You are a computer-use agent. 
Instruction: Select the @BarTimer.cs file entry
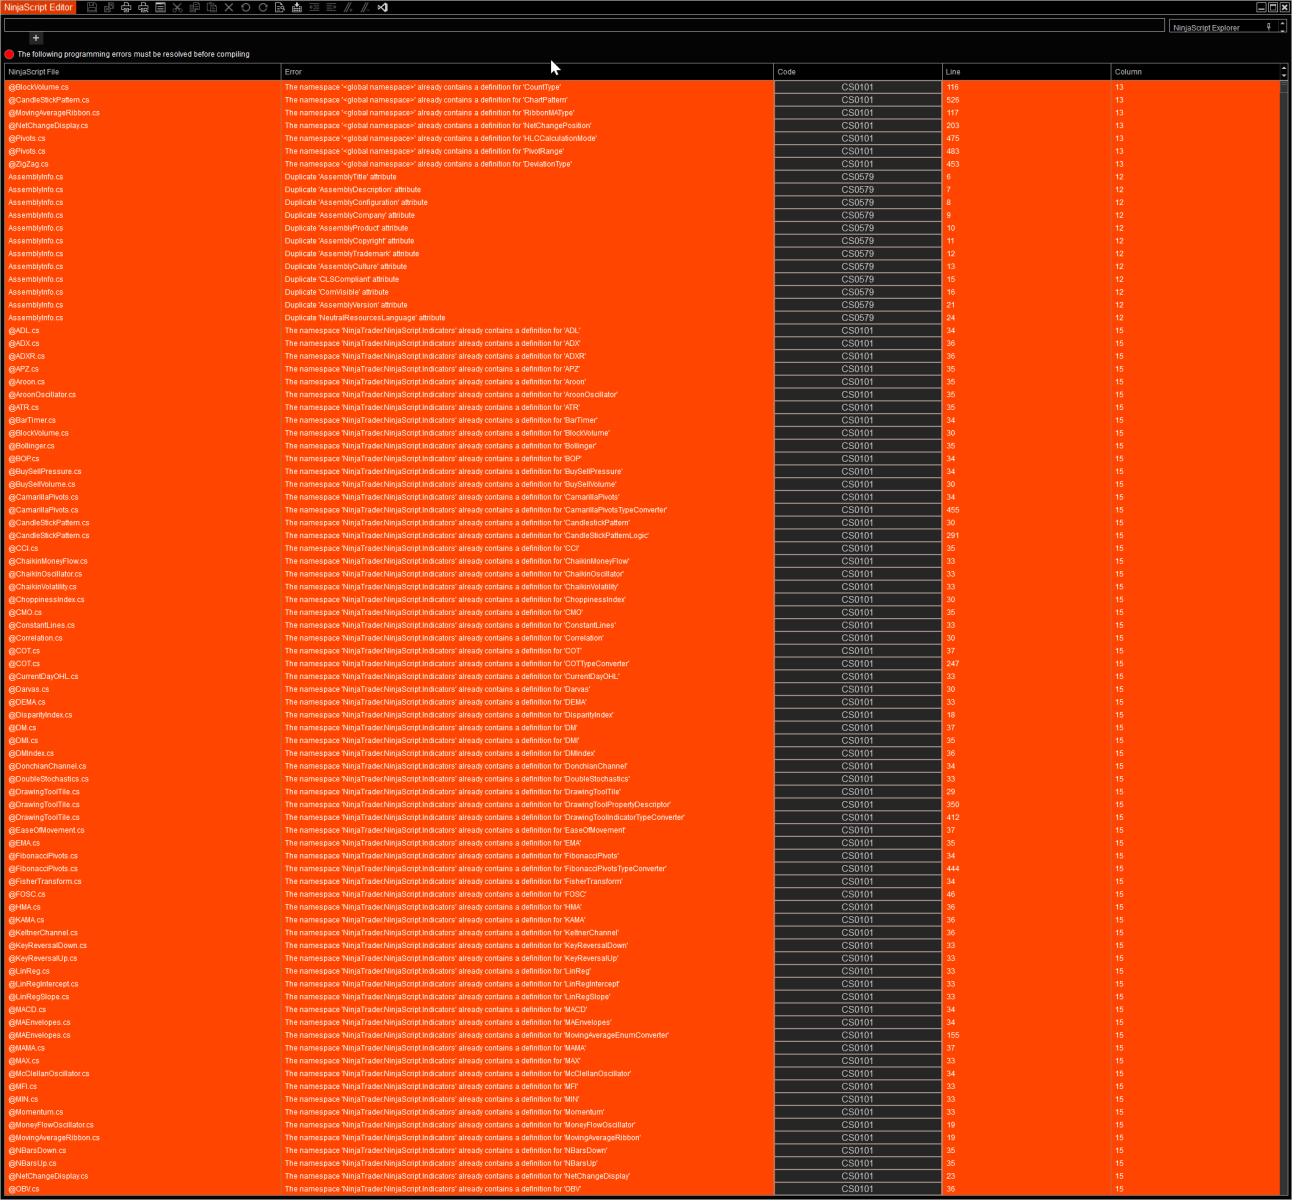pyautogui.click(x=32, y=420)
